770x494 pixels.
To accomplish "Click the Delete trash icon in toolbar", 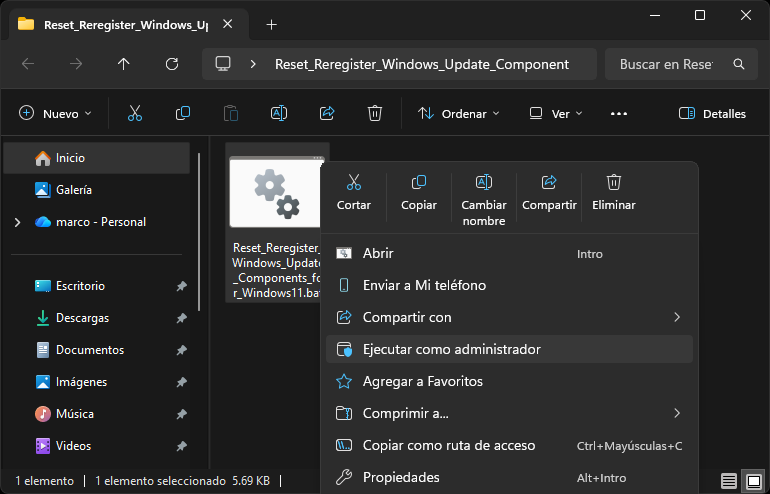I will [x=375, y=113].
